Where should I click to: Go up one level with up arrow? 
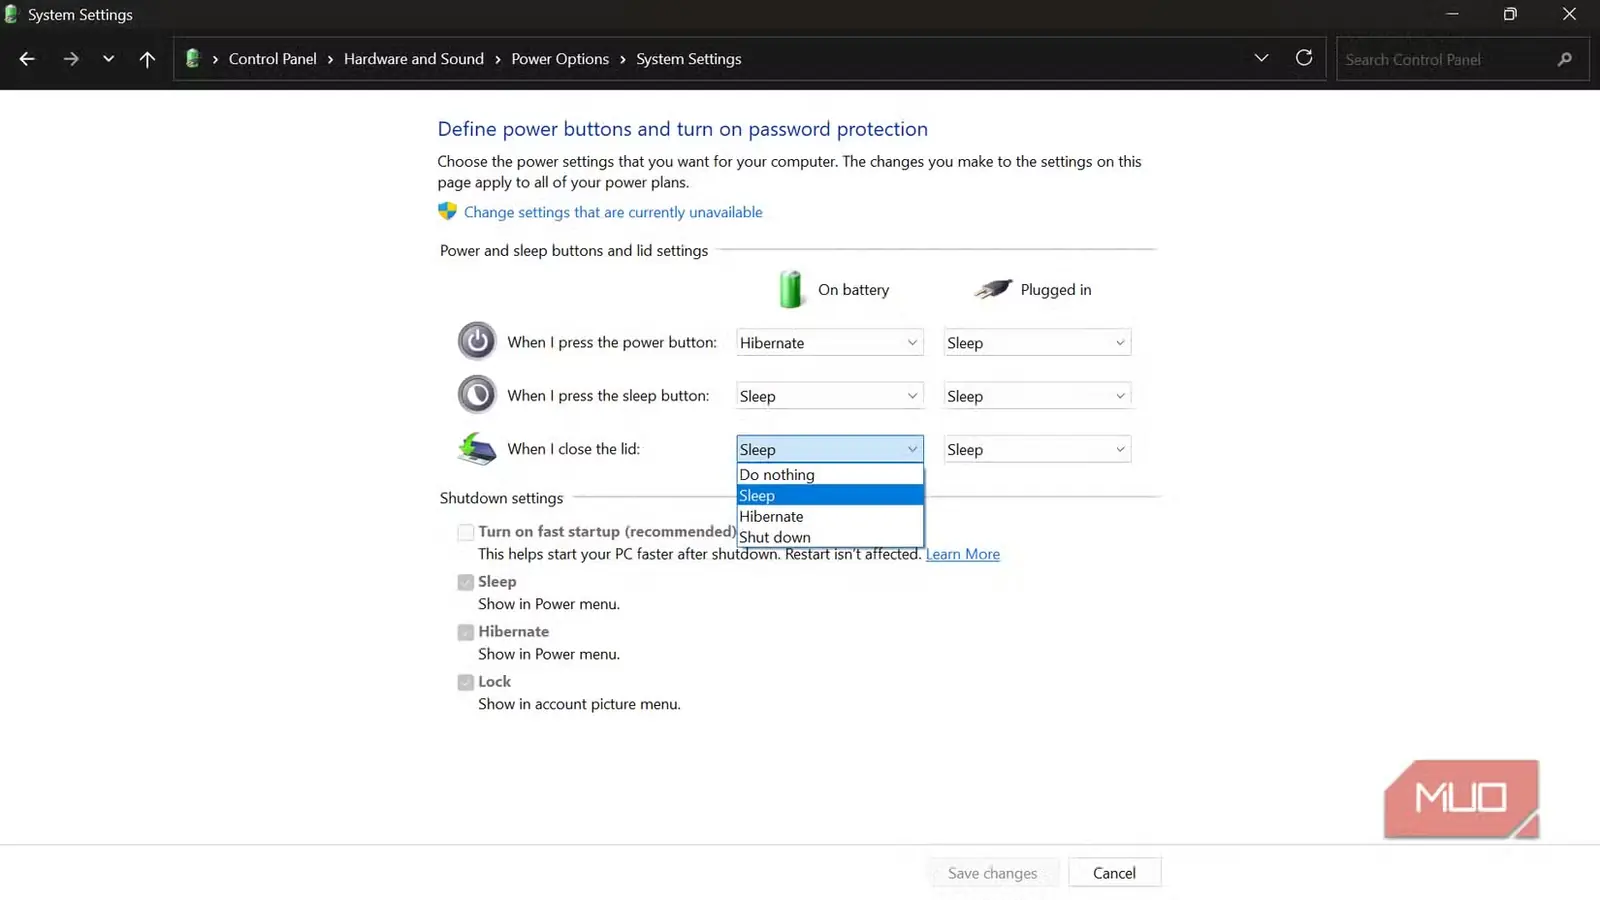click(x=147, y=59)
